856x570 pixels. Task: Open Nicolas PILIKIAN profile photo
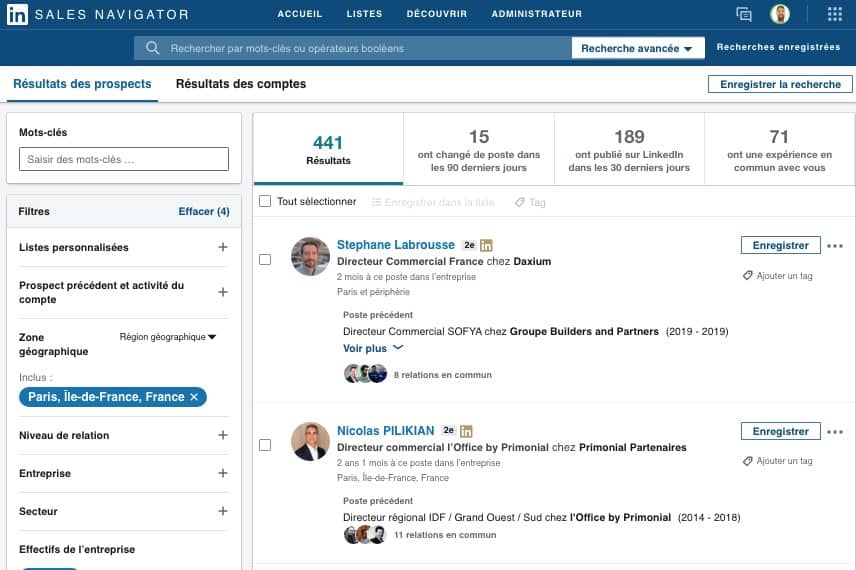[x=310, y=441]
